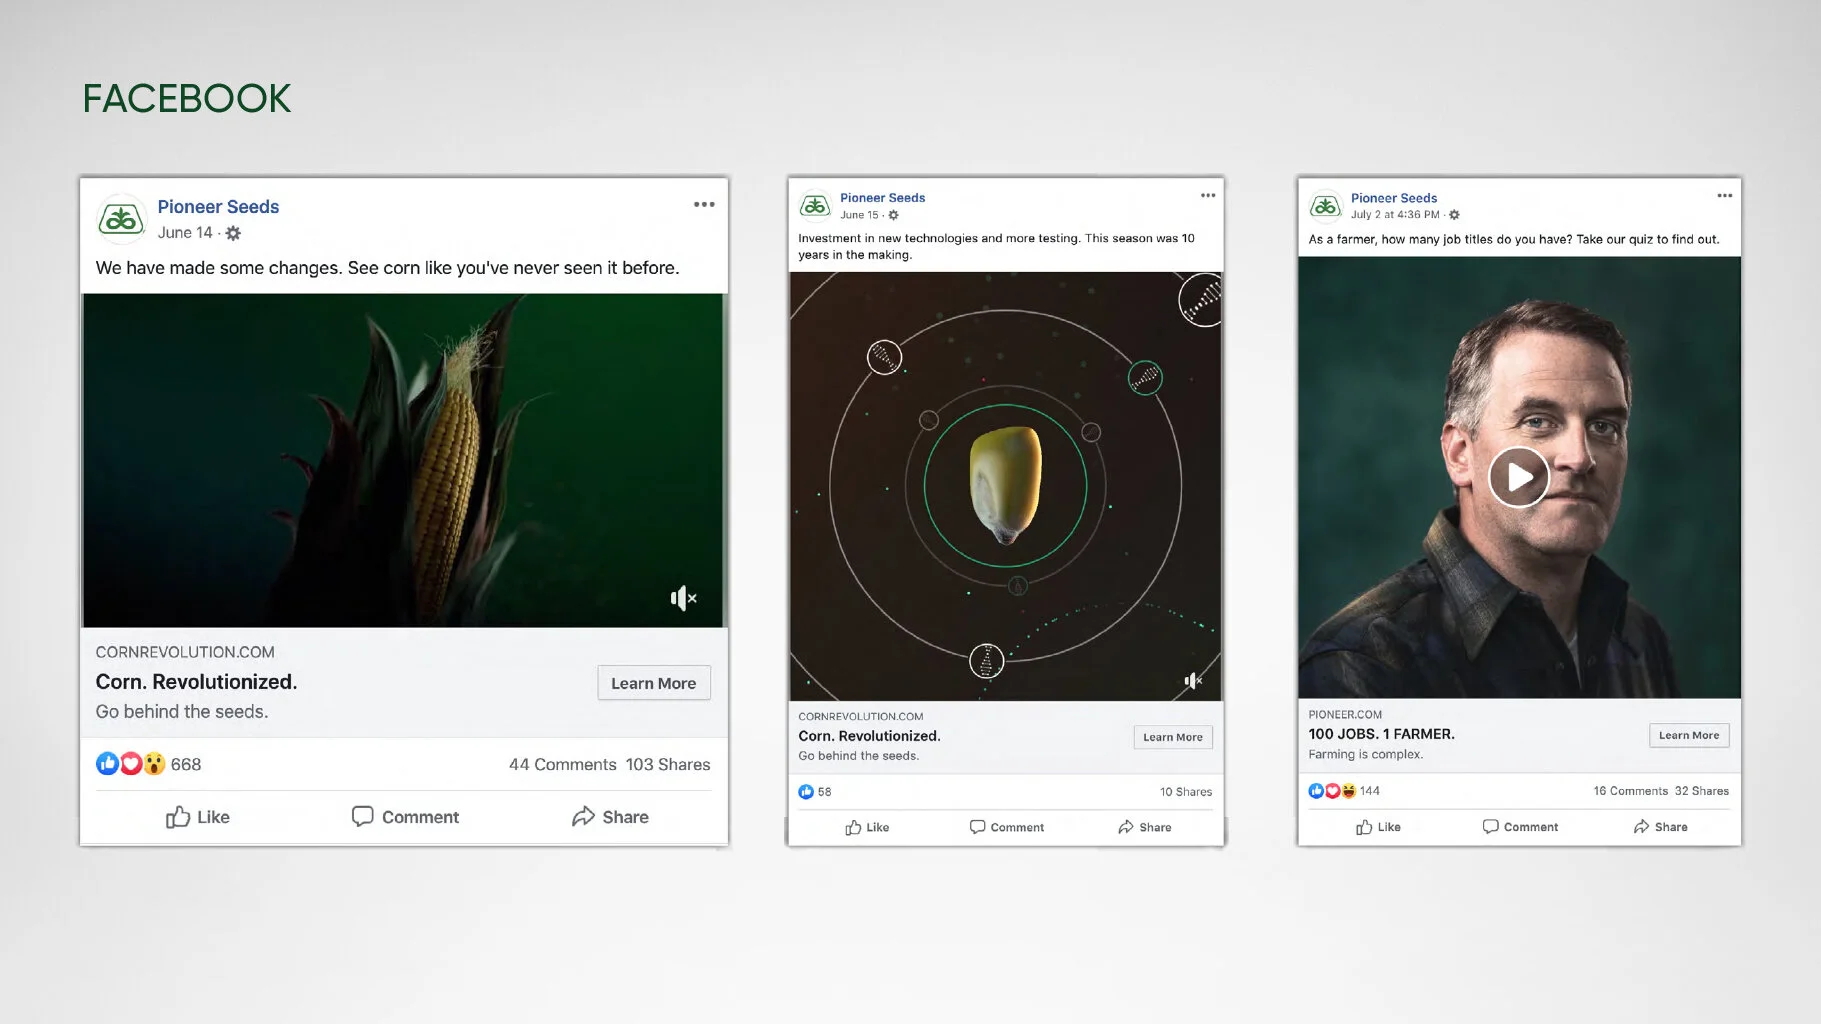The image size is (1821, 1024).
Task: Click audience gear icon next to June 14
Action: coord(233,233)
